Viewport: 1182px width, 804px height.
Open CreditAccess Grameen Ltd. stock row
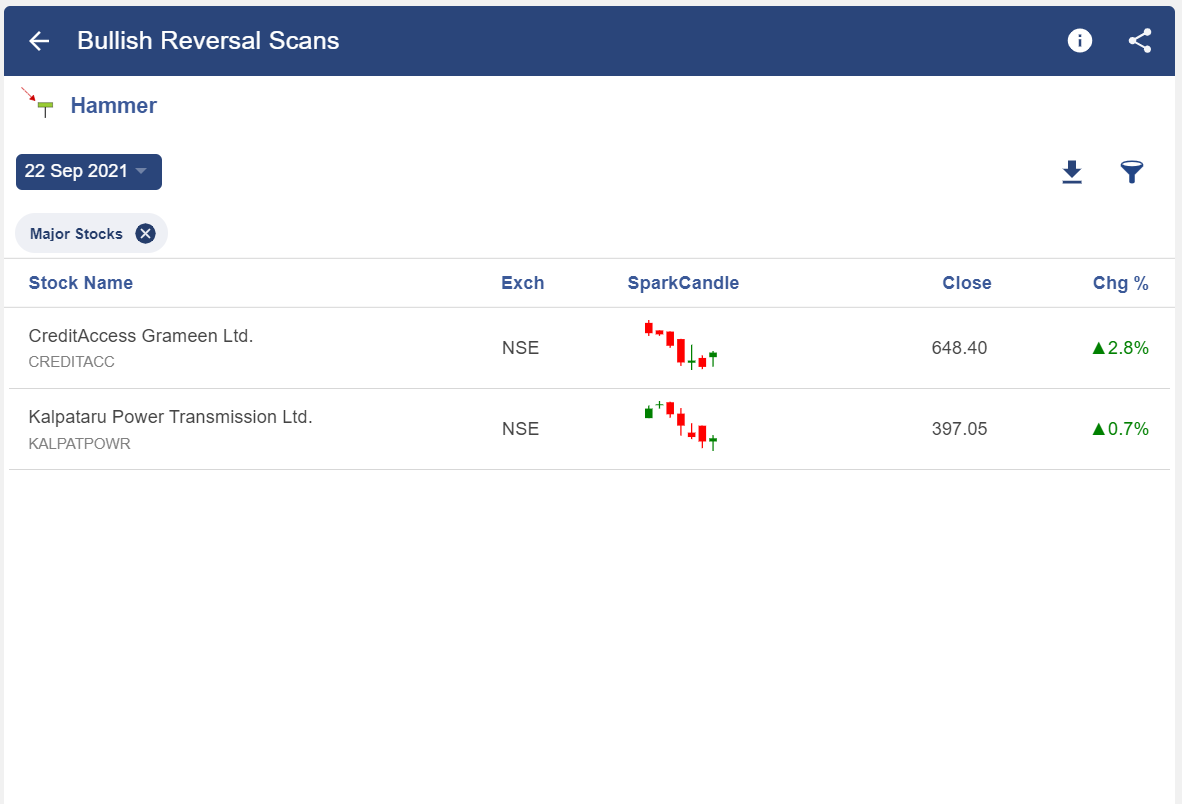pos(589,348)
